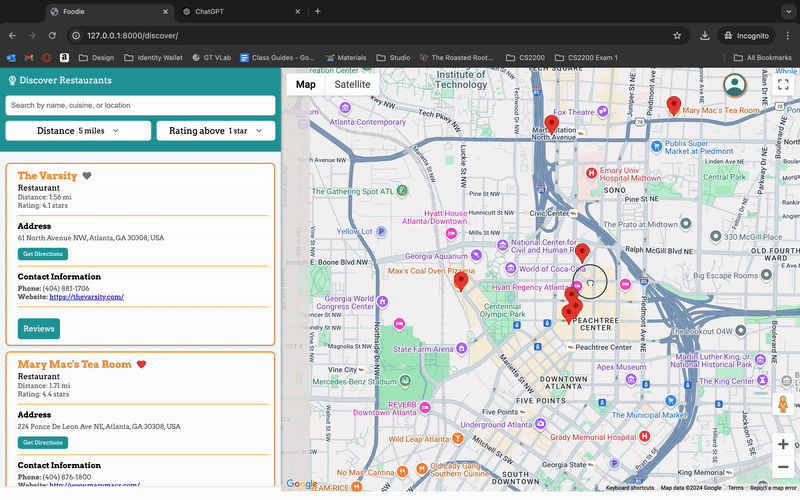The width and height of the screenshot is (800, 500).
Task: Reload the page
Action: (52, 35)
